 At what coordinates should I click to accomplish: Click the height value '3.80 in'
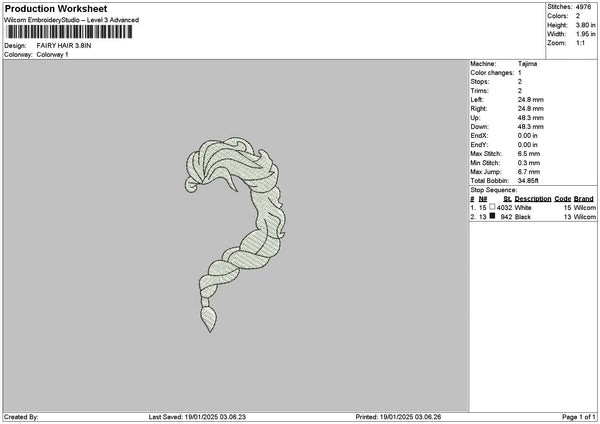pos(585,25)
